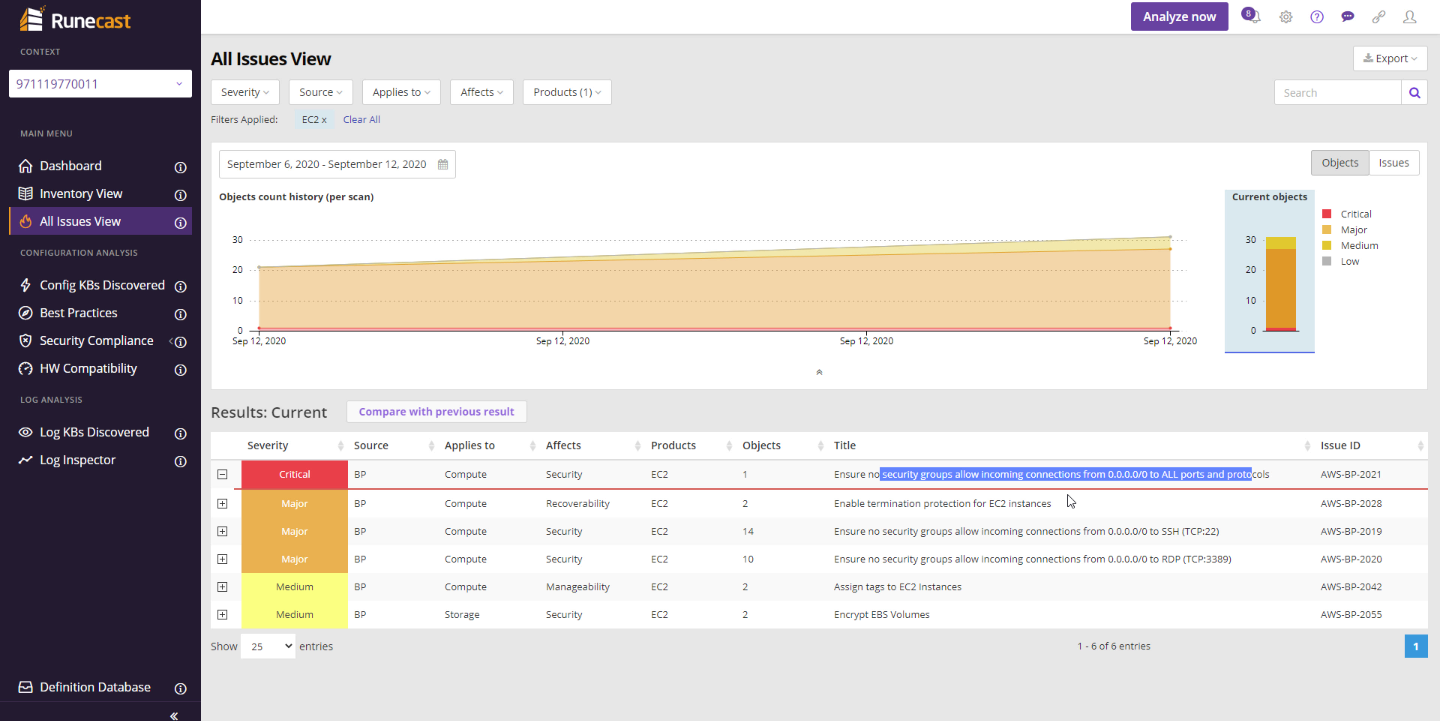Sort by Issue ID column arrows

pos(1420,446)
